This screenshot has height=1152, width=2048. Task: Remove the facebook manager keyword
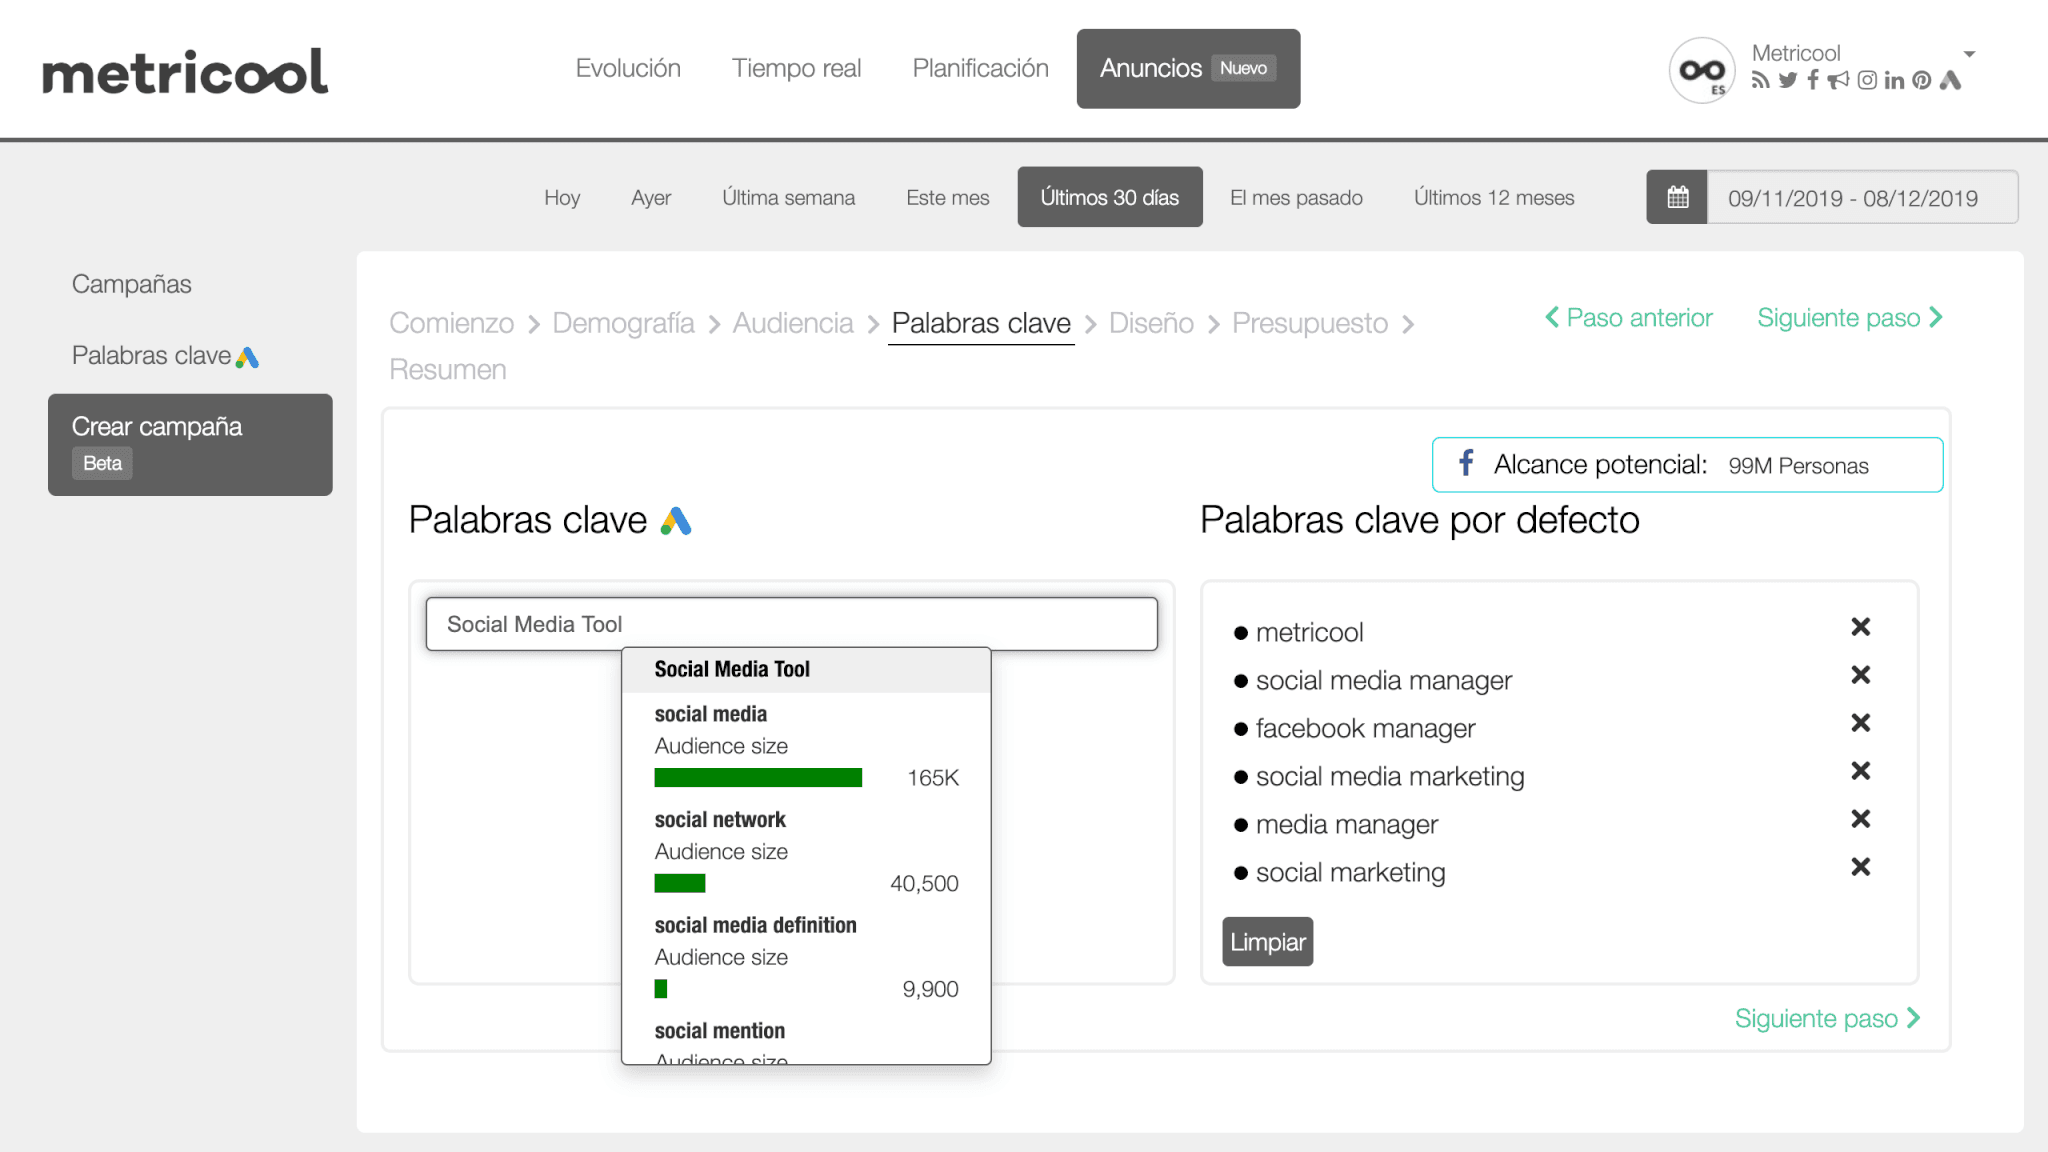[1860, 723]
